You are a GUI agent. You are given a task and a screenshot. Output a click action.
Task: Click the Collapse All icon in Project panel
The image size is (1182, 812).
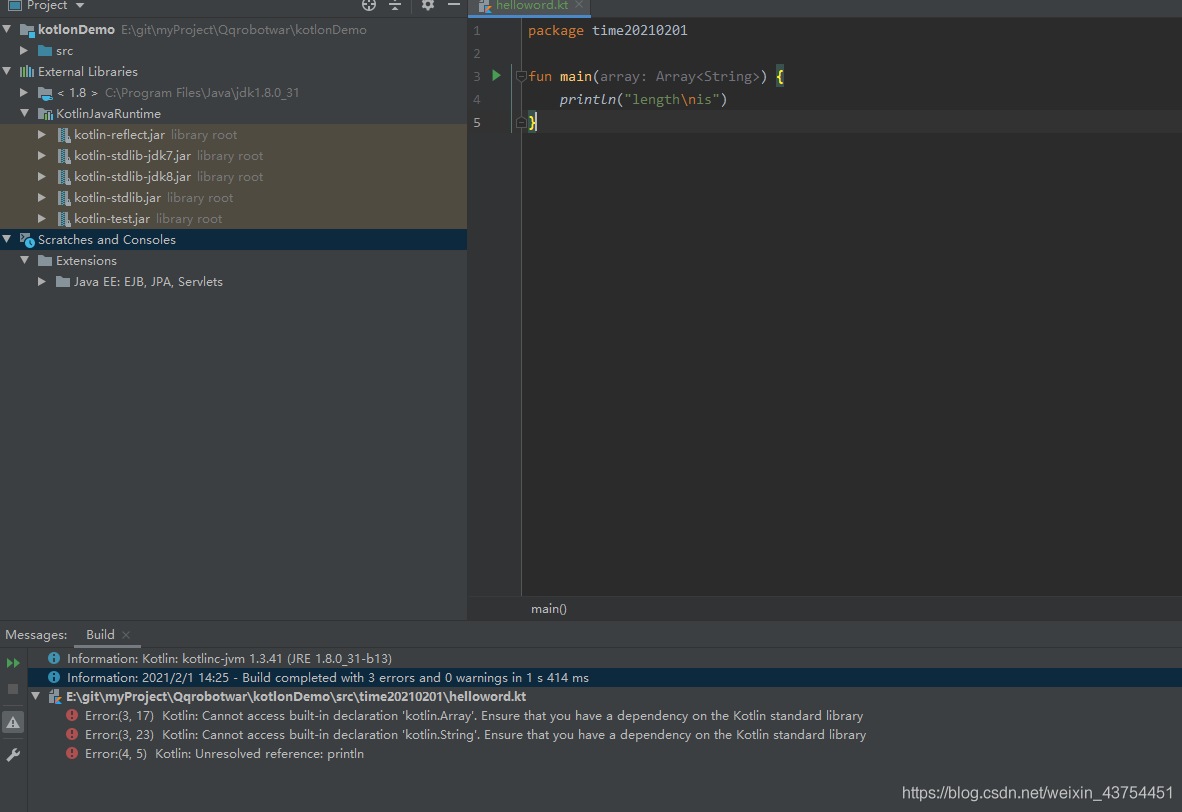395,5
